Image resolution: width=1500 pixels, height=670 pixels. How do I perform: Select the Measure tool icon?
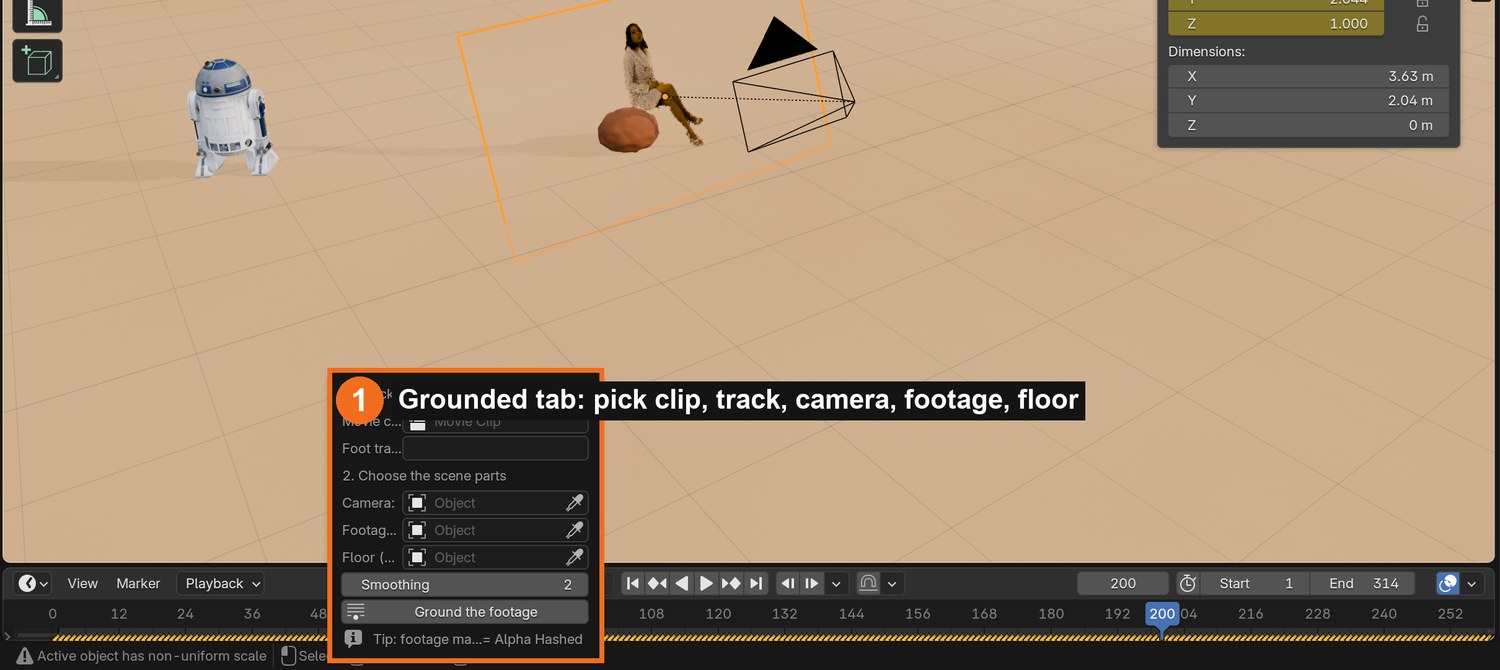point(37,13)
